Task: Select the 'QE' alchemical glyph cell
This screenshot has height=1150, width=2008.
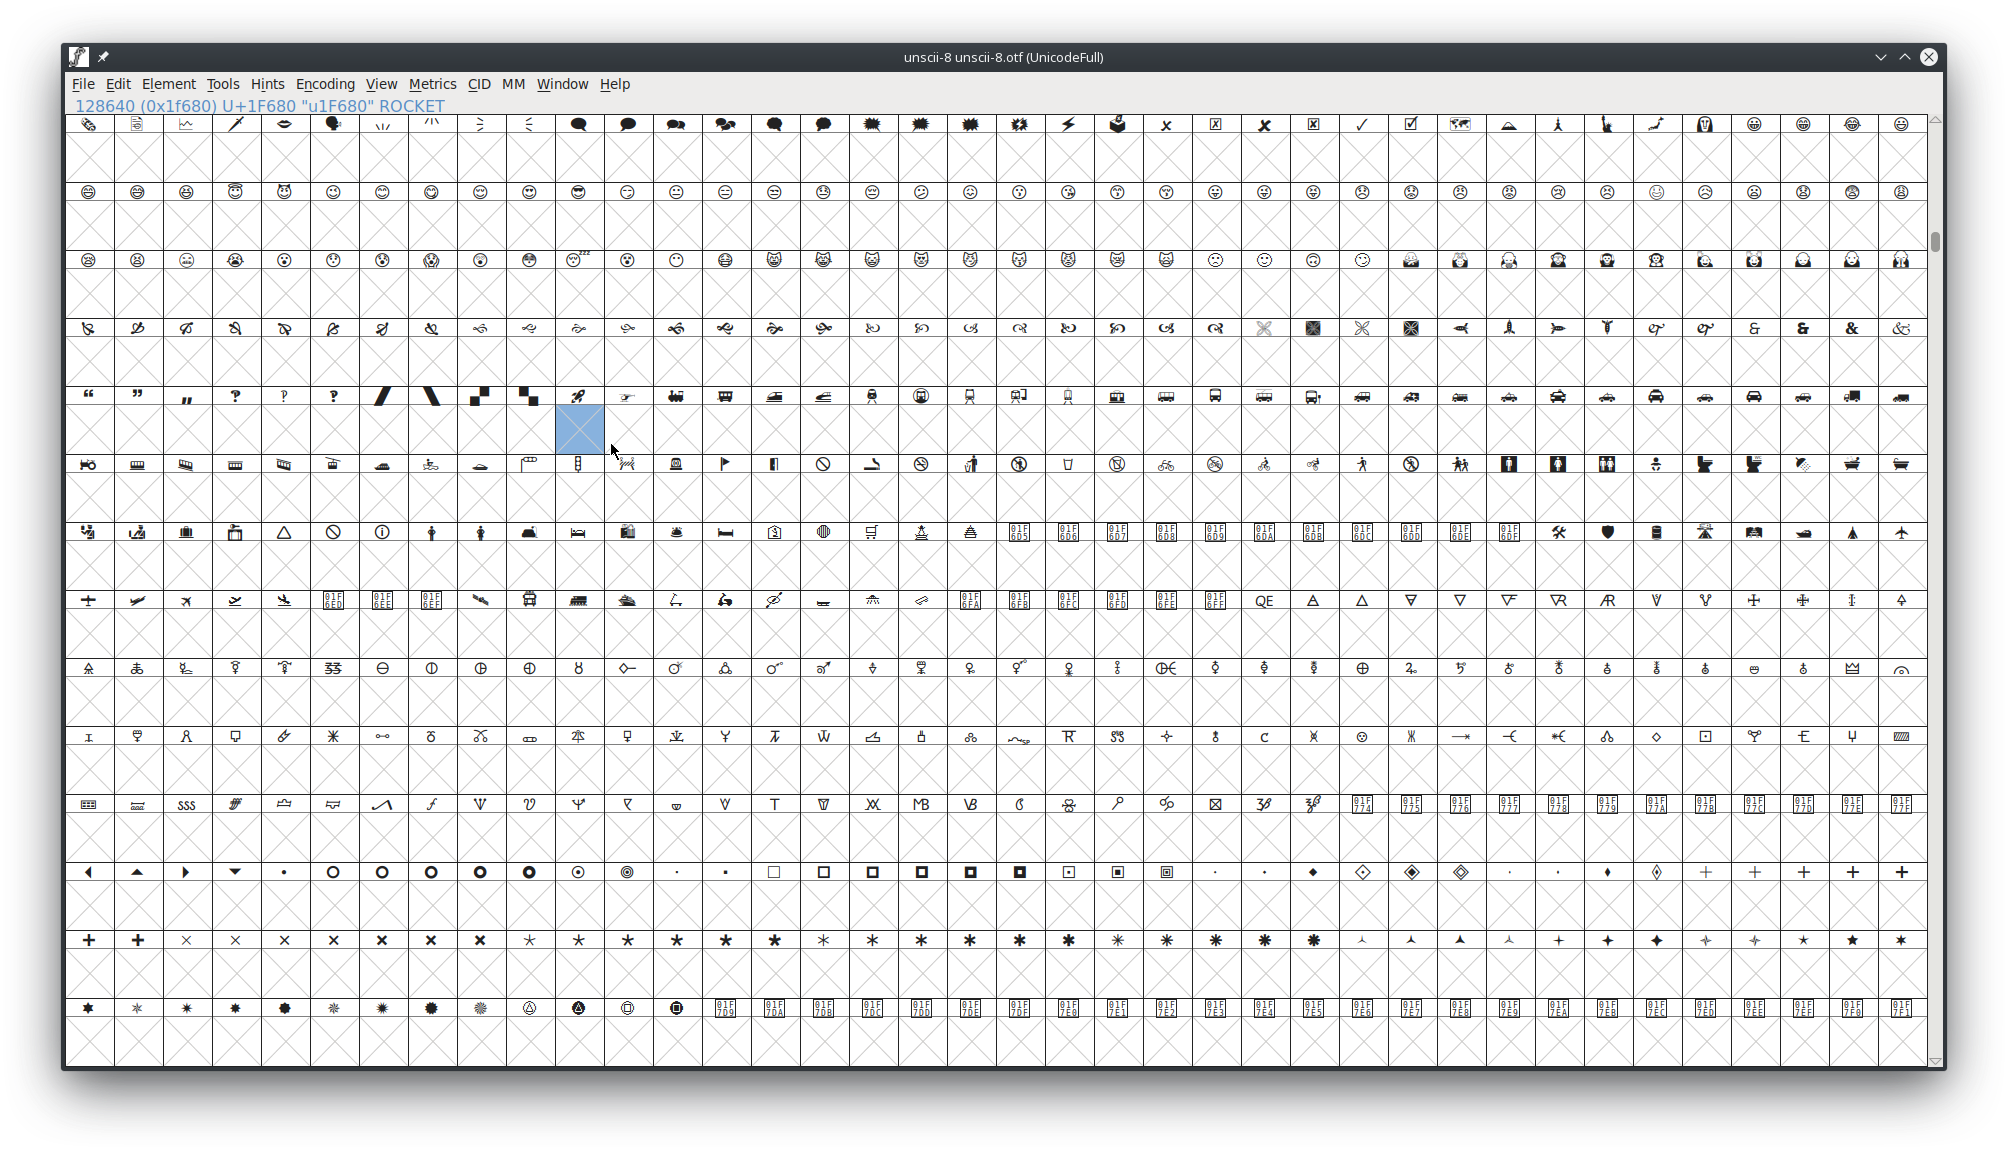Action: [x=1264, y=601]
